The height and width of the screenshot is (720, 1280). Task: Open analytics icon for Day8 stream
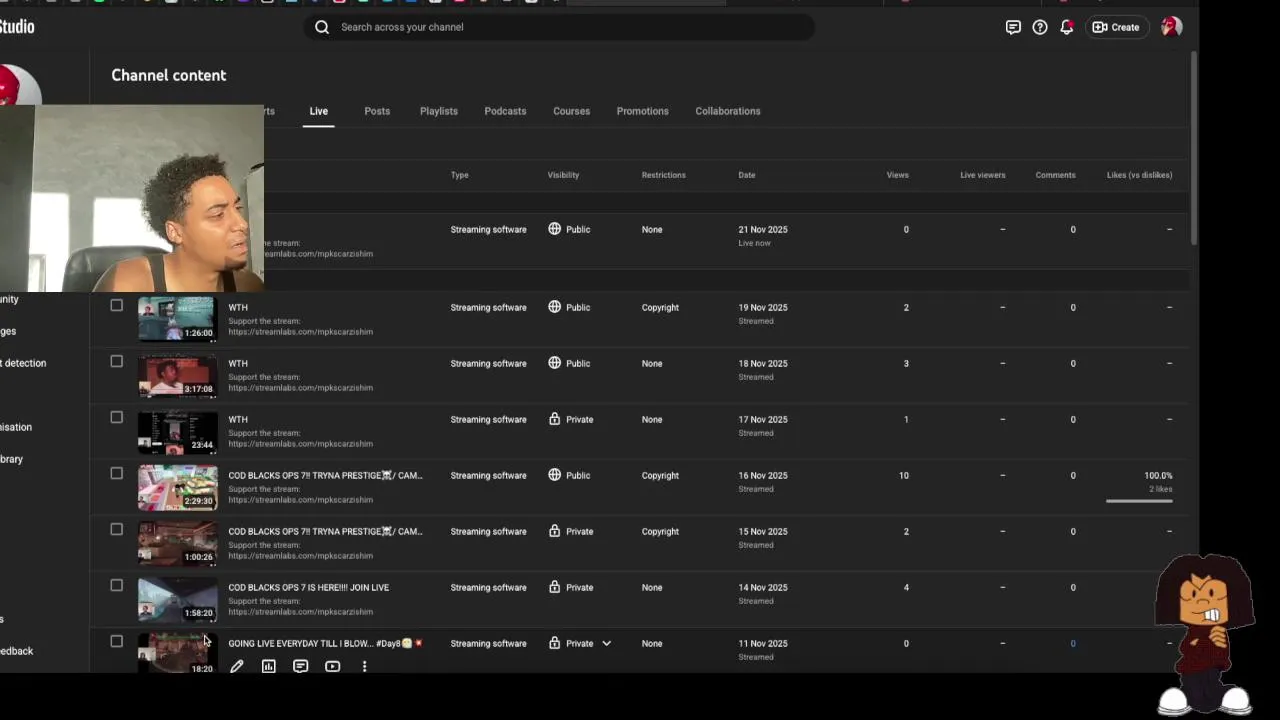click(269, 666)
